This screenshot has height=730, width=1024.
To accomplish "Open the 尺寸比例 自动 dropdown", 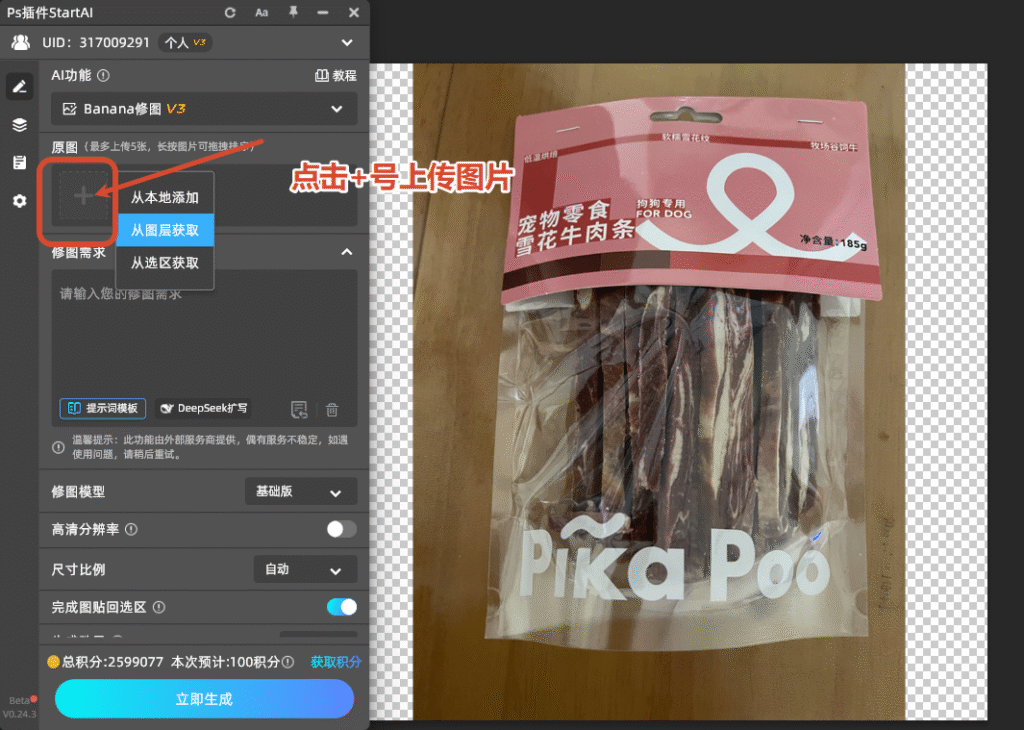I will point(304,569).
